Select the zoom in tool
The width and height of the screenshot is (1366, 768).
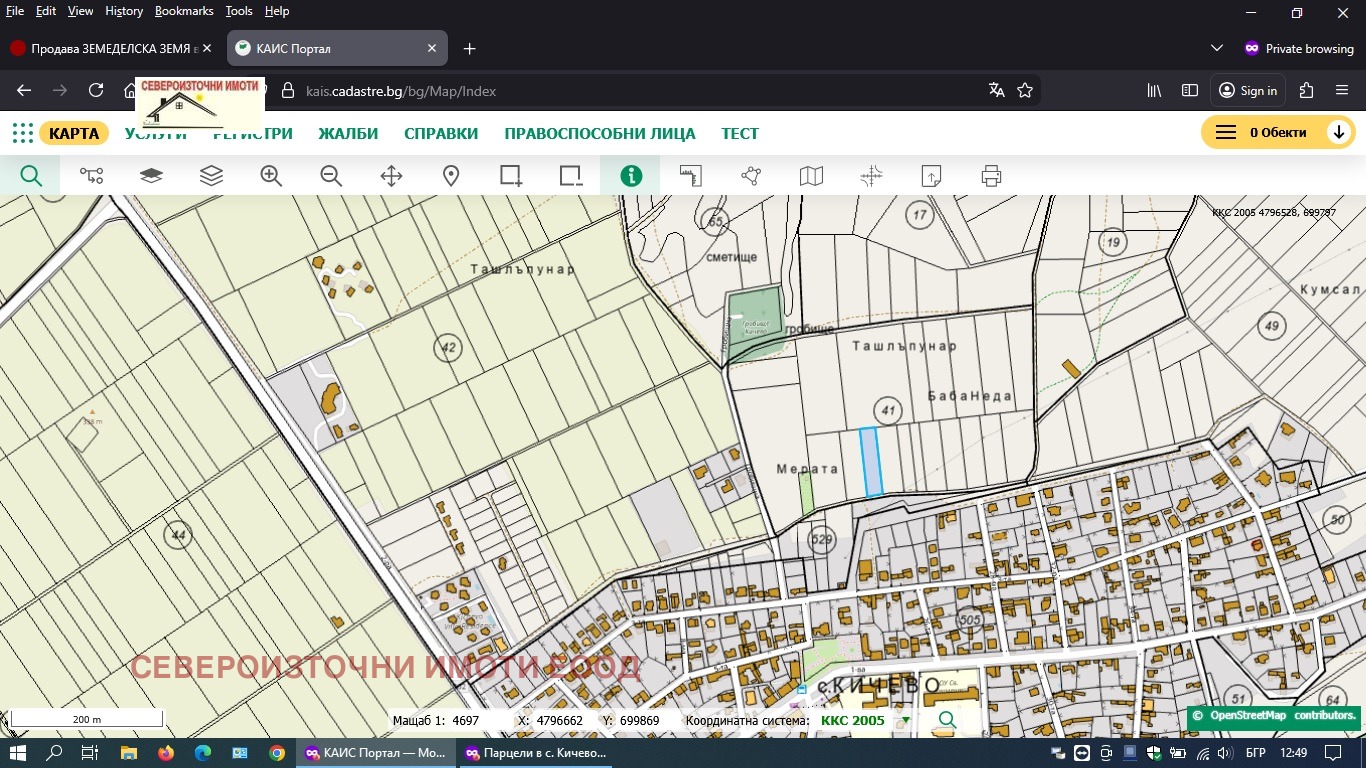pyautogui.click(x=271, y=176)
